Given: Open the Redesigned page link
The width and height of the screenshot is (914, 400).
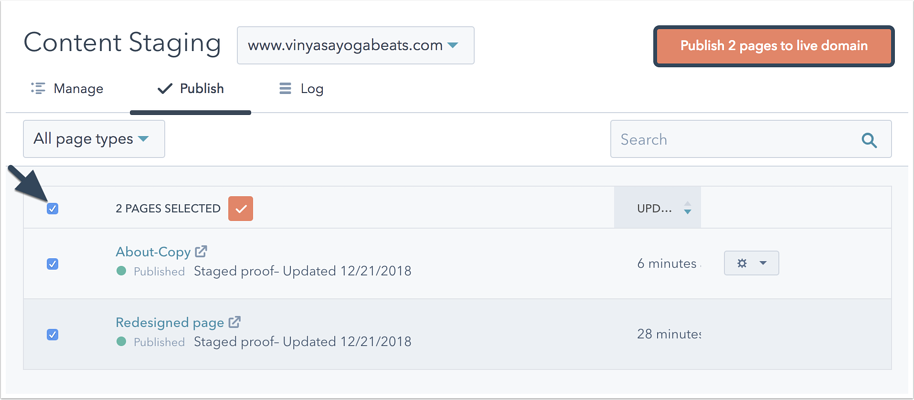Looking at the screenshot, I should [170, 322].
